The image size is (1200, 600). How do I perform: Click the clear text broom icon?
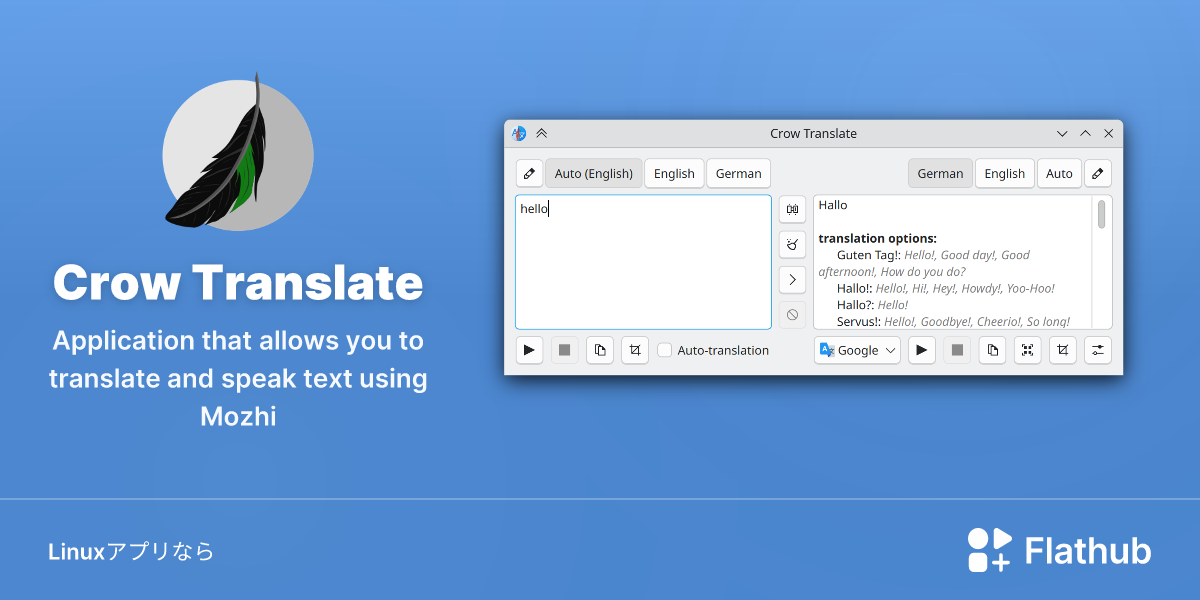pyautogui.click(x=792, y=244)
